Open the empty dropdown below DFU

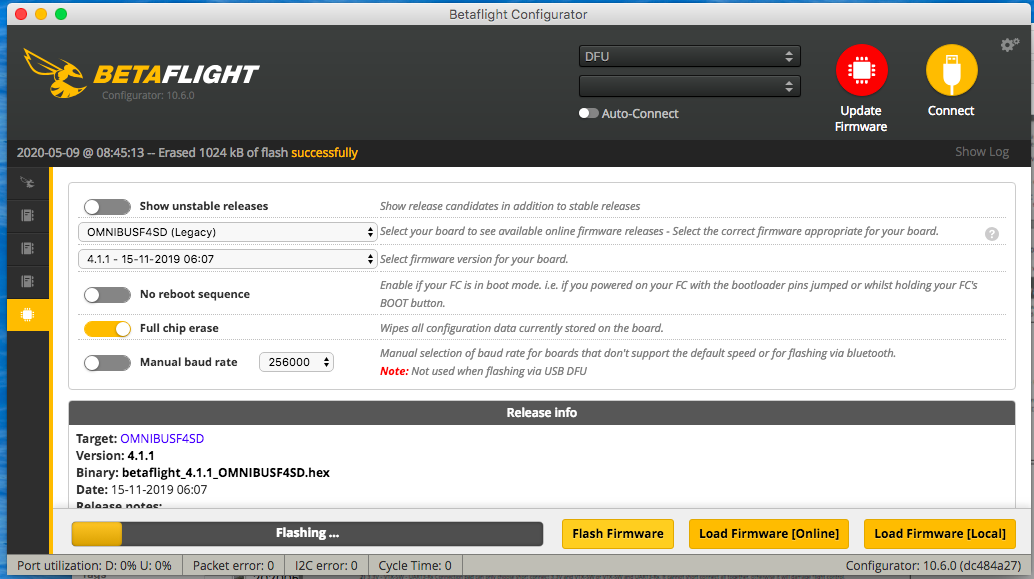tap(689, 86)
